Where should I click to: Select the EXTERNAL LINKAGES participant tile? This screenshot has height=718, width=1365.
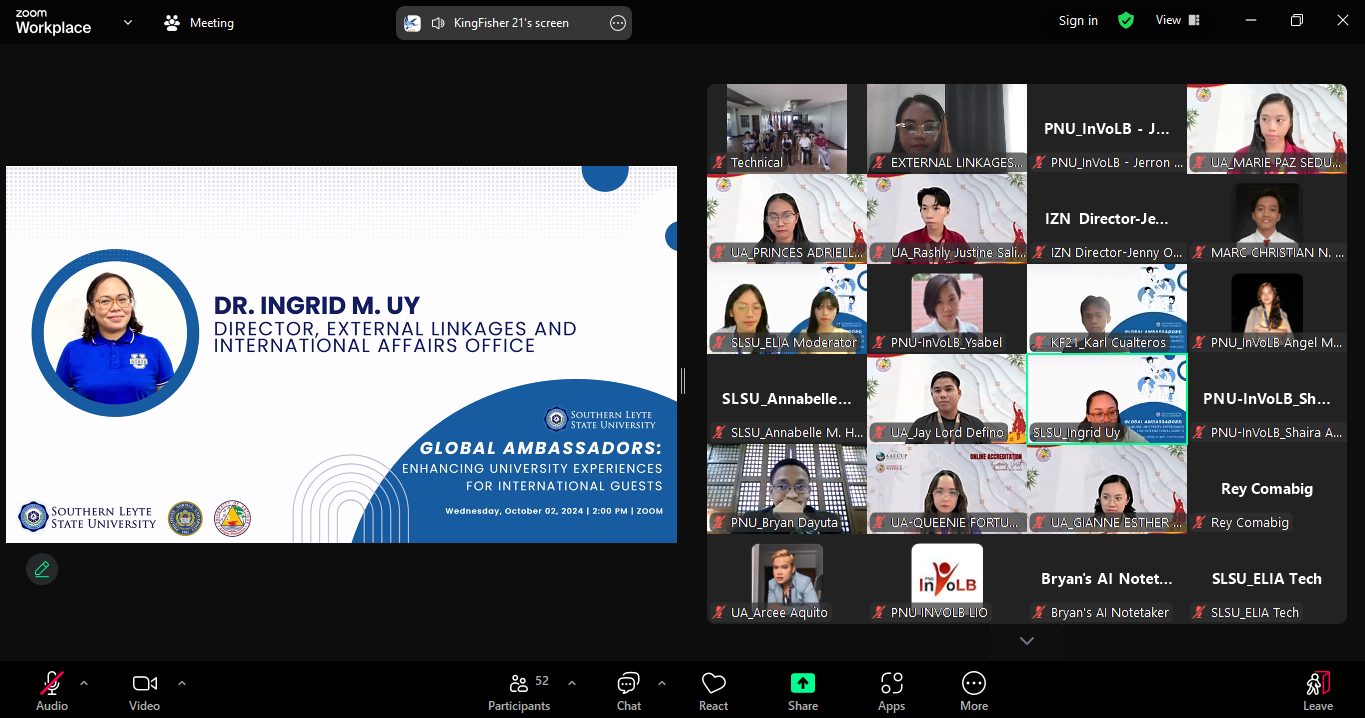point(947,129)
